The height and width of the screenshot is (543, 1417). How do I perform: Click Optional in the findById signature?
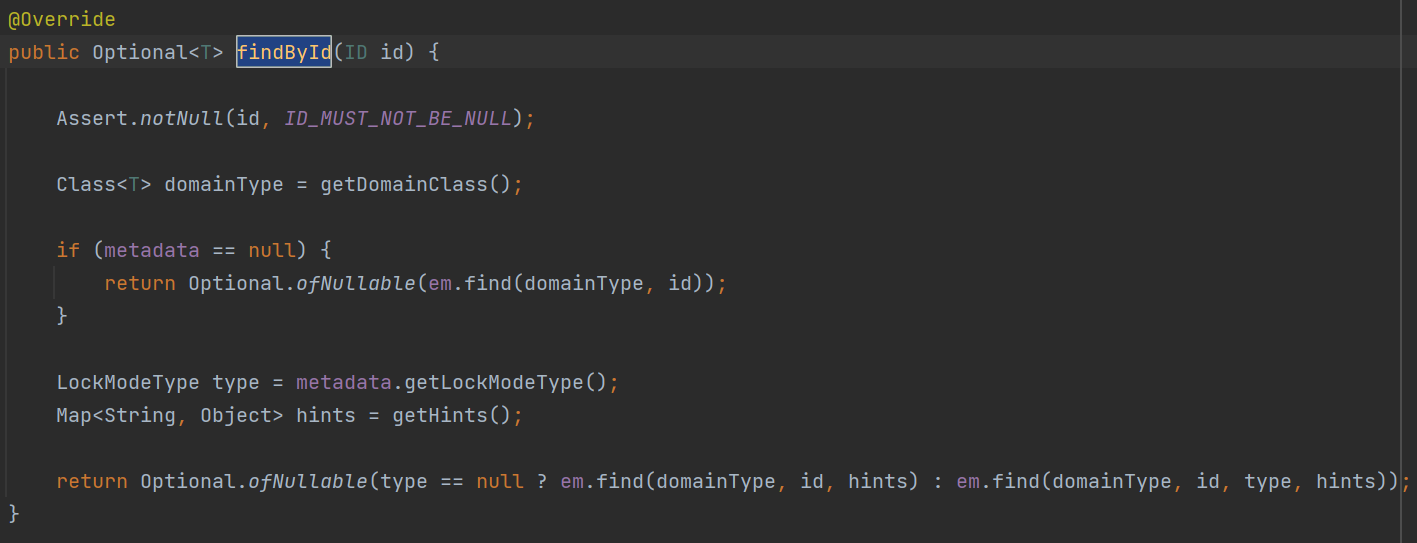(140, 52)
